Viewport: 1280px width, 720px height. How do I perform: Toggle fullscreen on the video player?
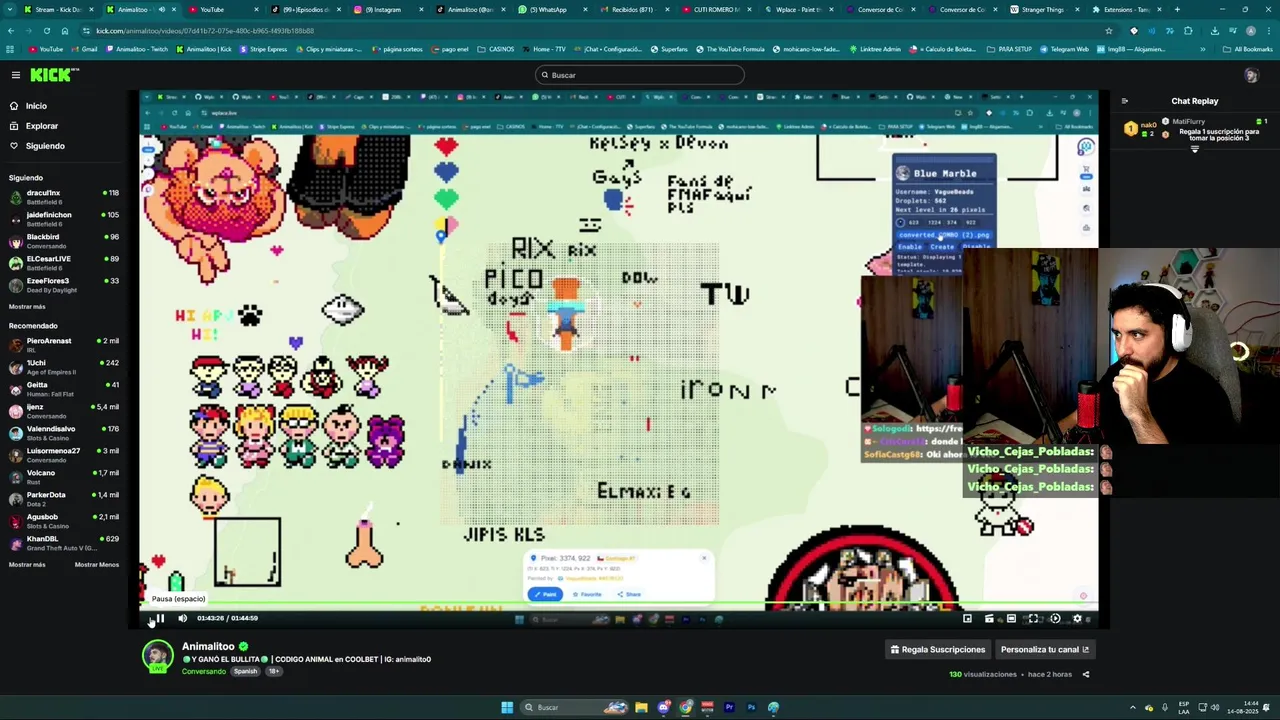tap(1033, 618)
